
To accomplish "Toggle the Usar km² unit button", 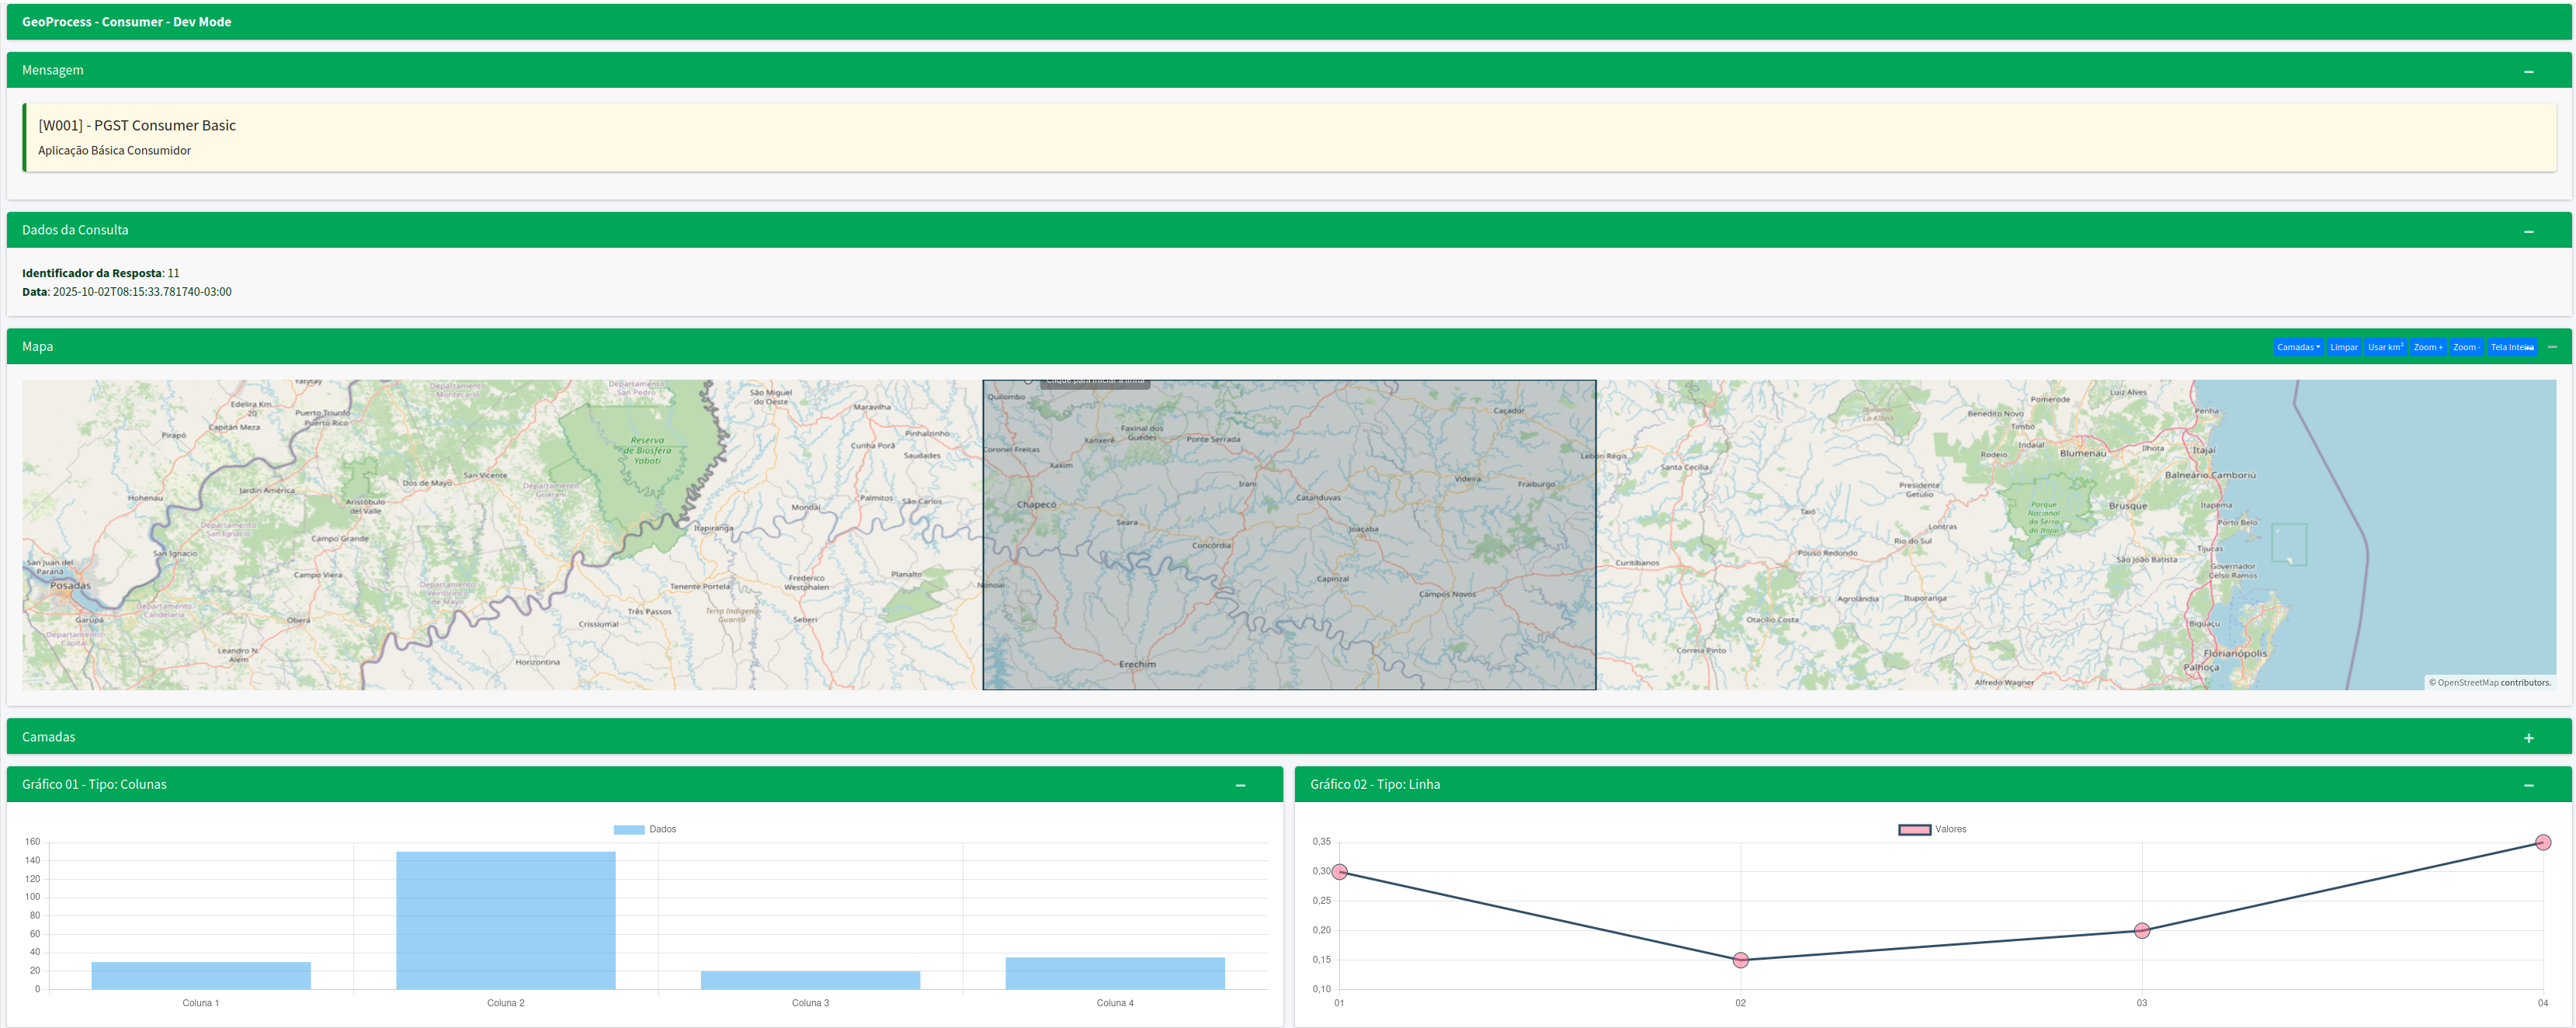I will point(2385,347).
